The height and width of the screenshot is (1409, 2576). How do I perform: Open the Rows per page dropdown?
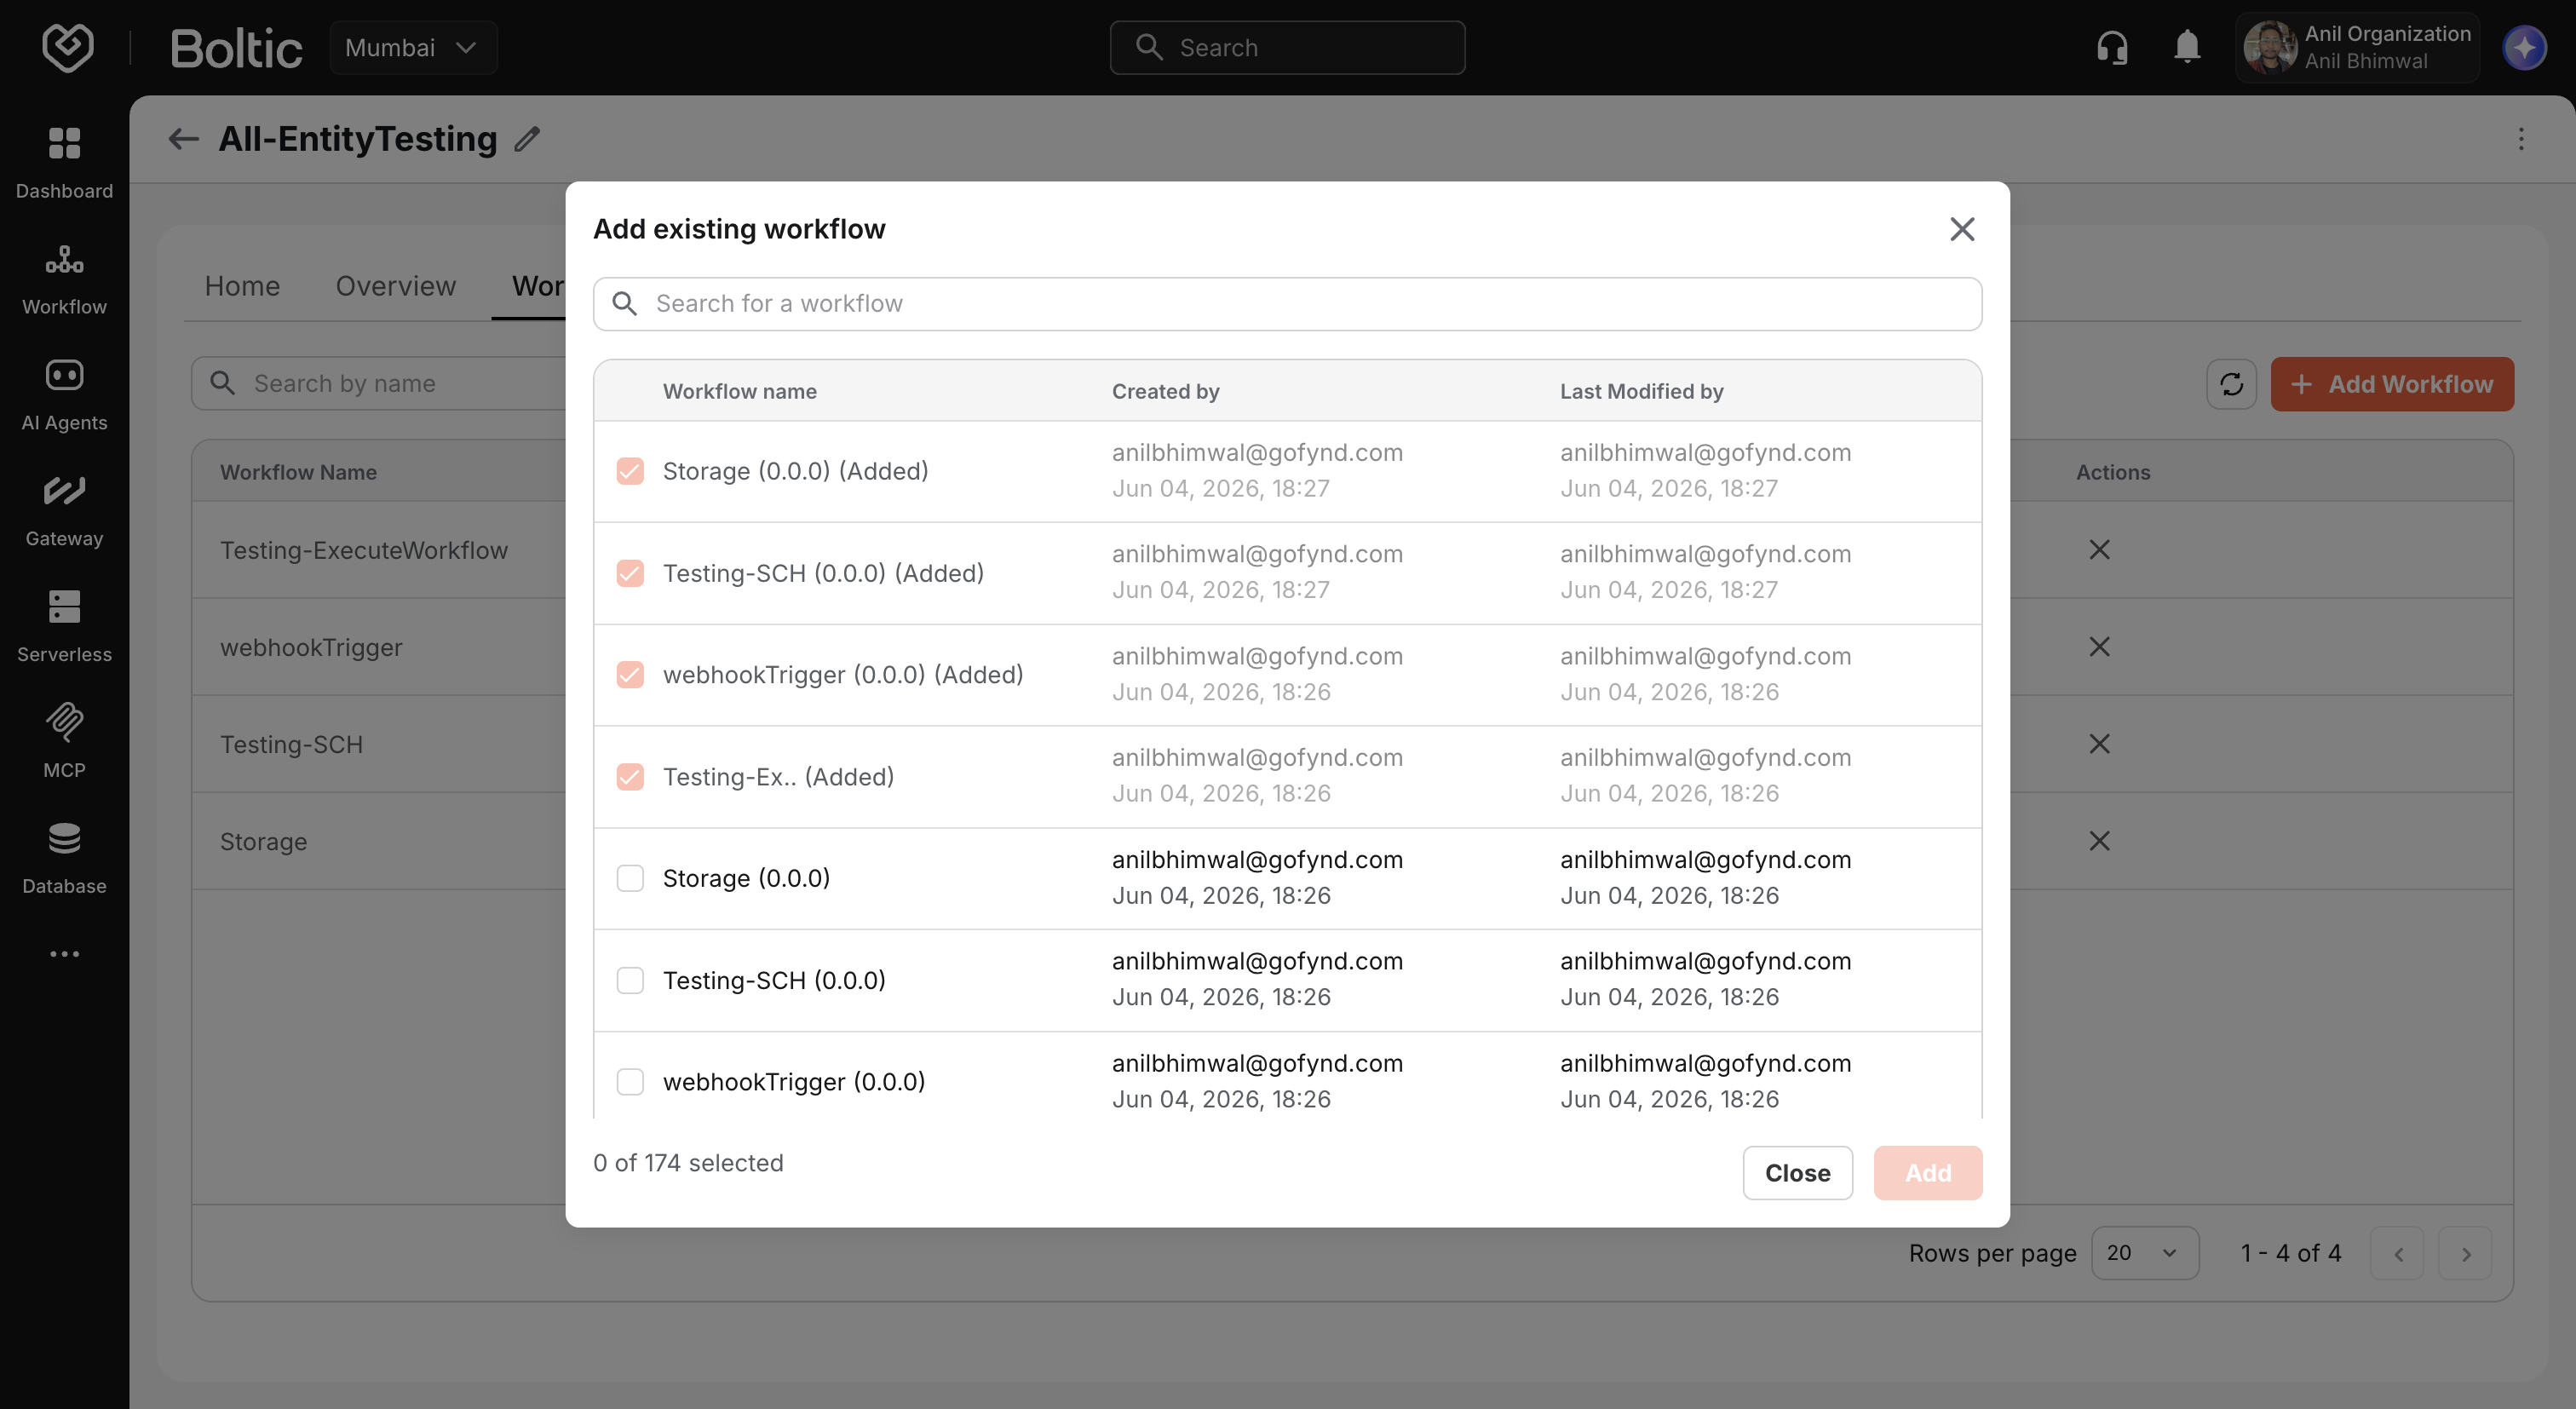(x=2145, y=1253)
